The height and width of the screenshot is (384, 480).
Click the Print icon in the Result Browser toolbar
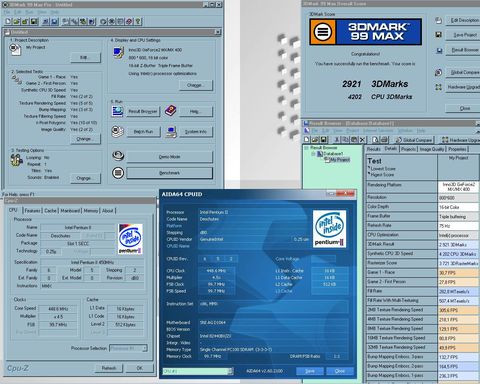click(x=384, y=139)
